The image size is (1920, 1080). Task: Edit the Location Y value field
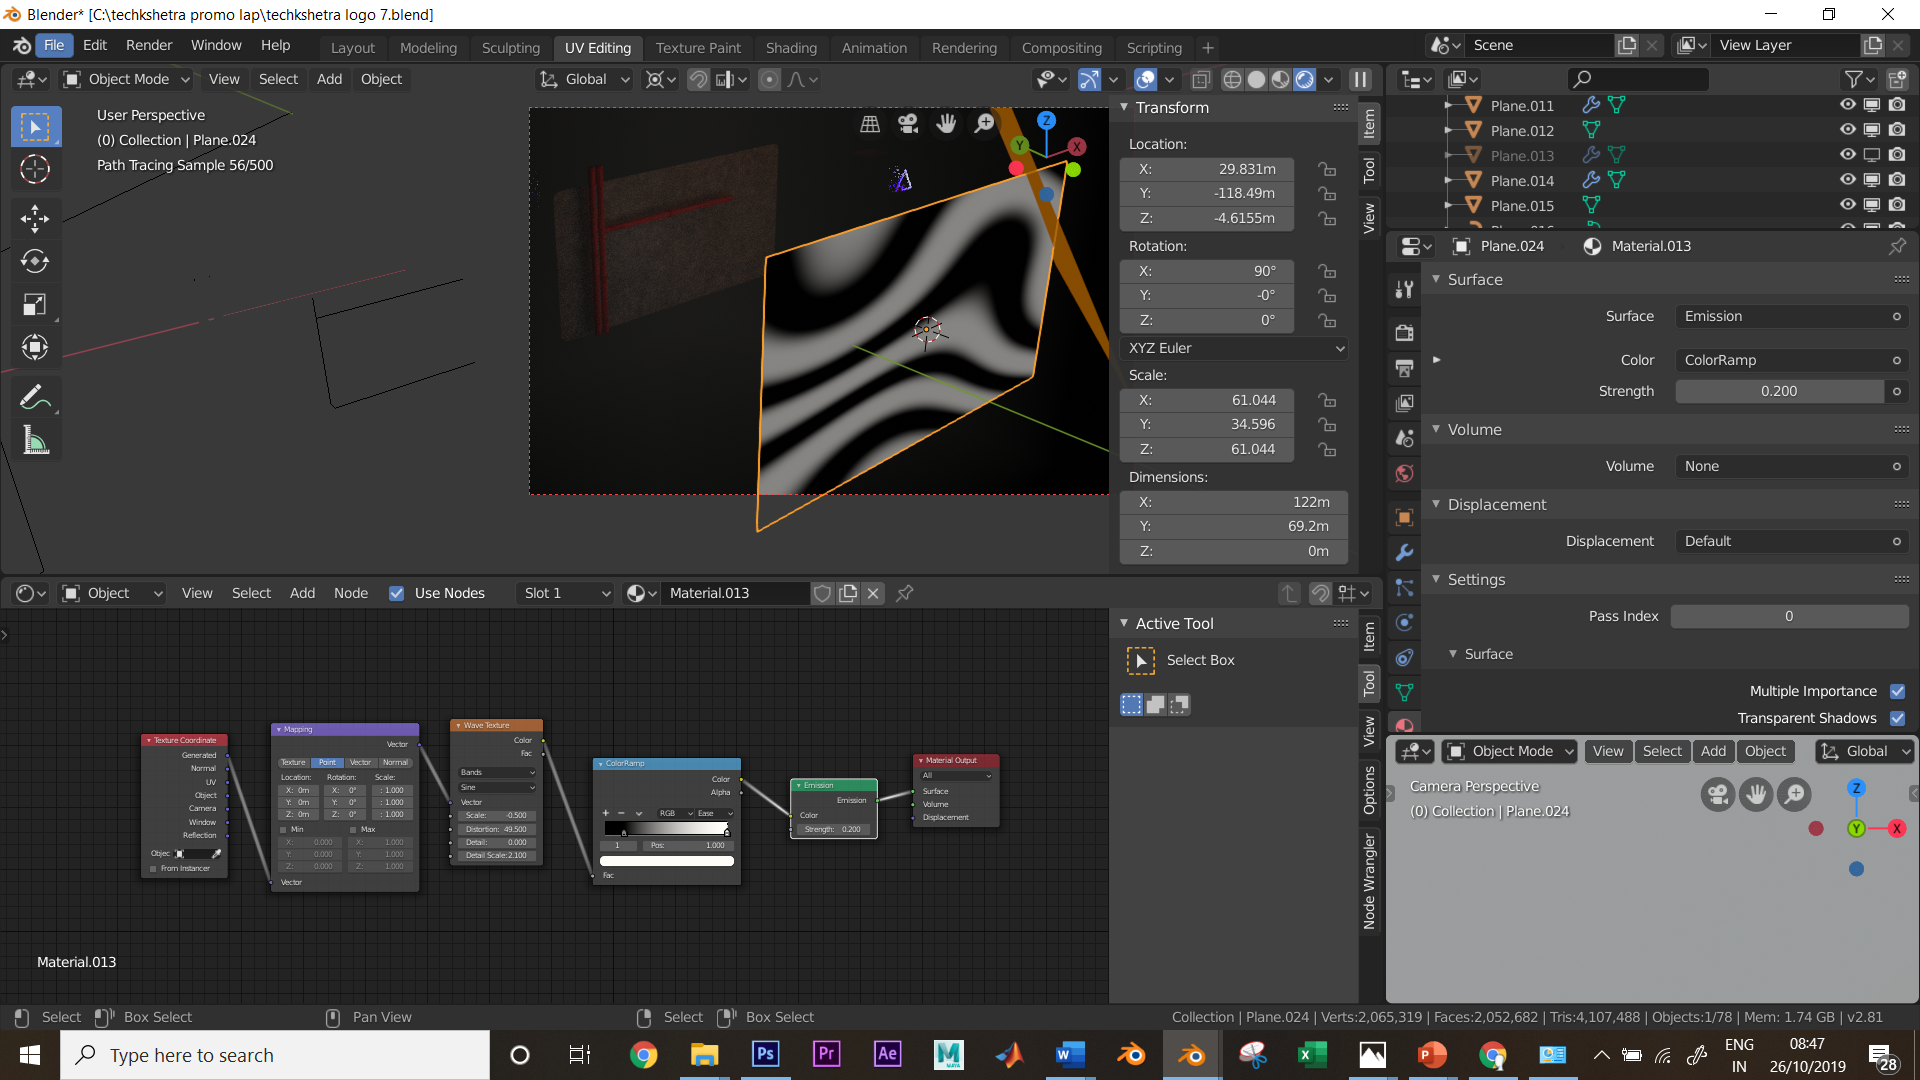(1207, 193)
